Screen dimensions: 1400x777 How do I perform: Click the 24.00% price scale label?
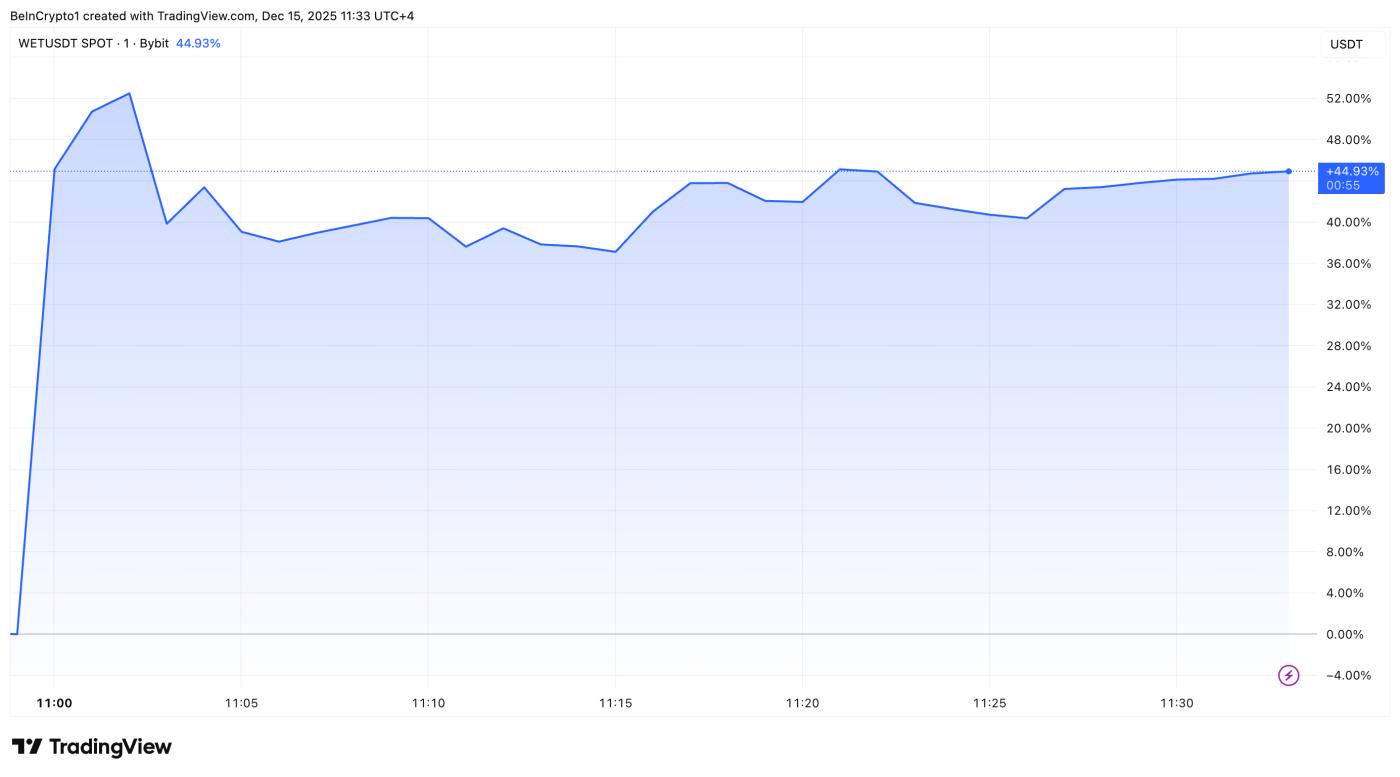coord(1346,387)
